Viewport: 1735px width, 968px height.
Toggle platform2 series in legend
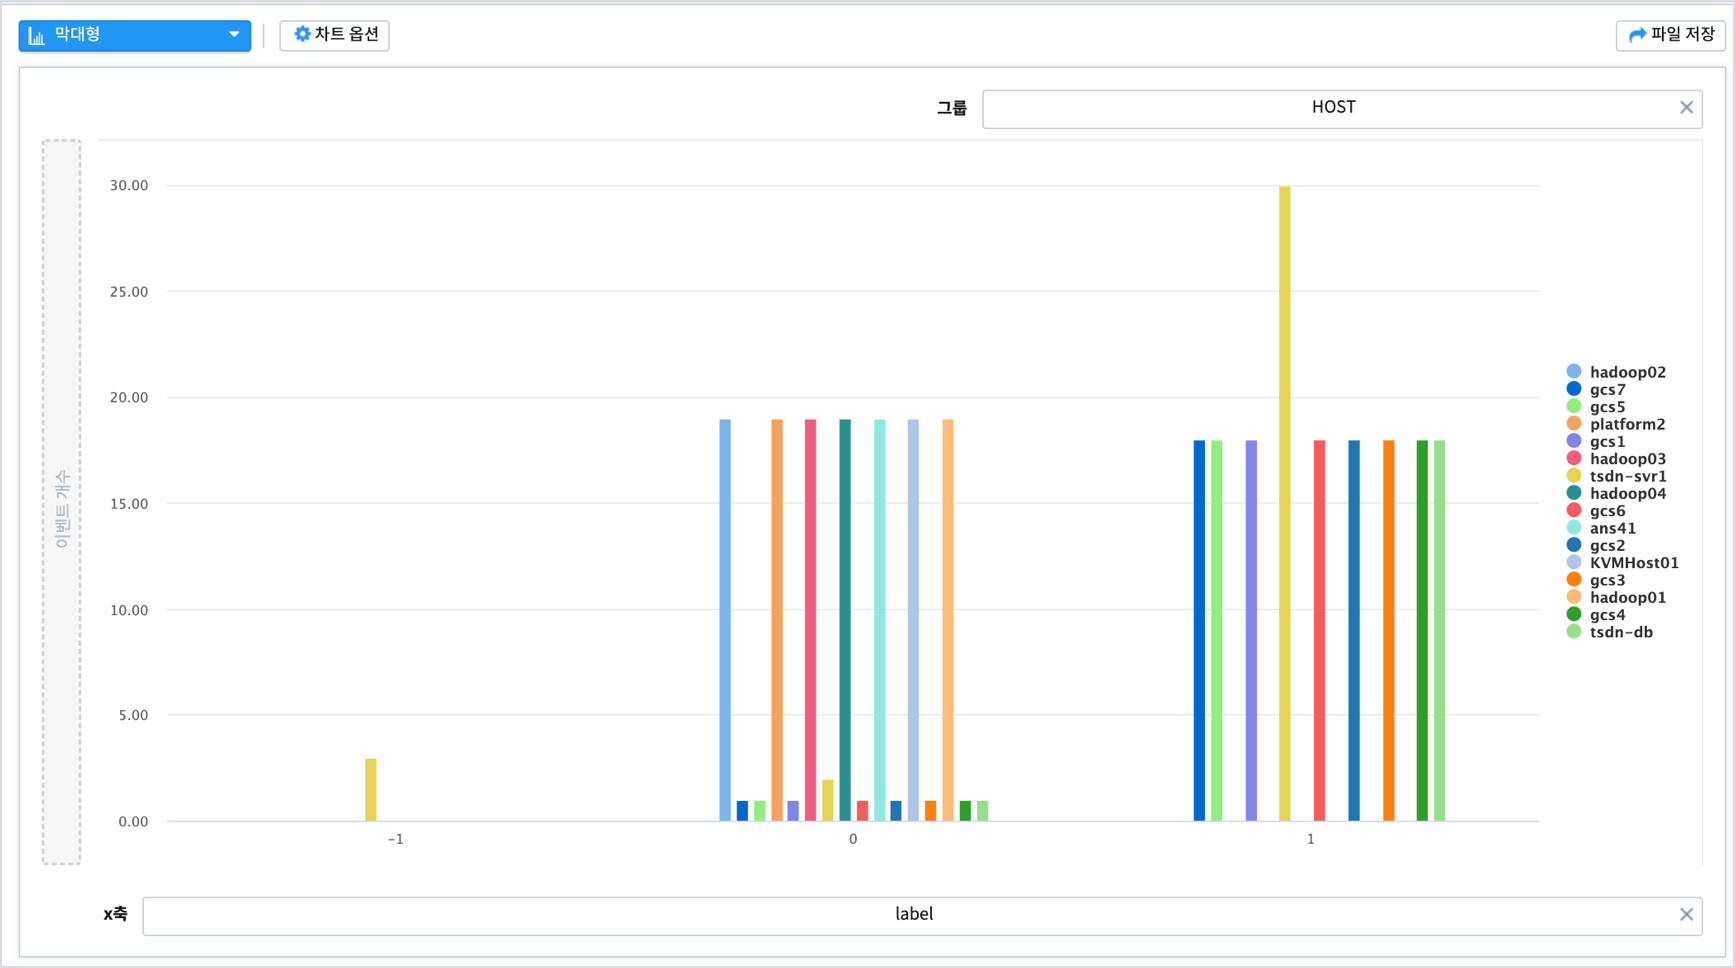1615,424
